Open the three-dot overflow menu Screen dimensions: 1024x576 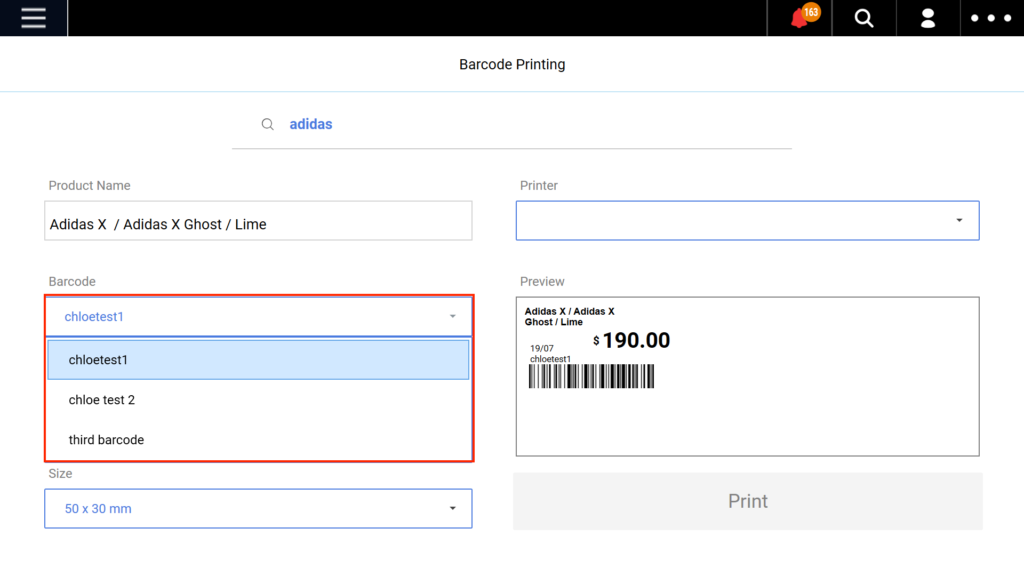pos(991,17)
